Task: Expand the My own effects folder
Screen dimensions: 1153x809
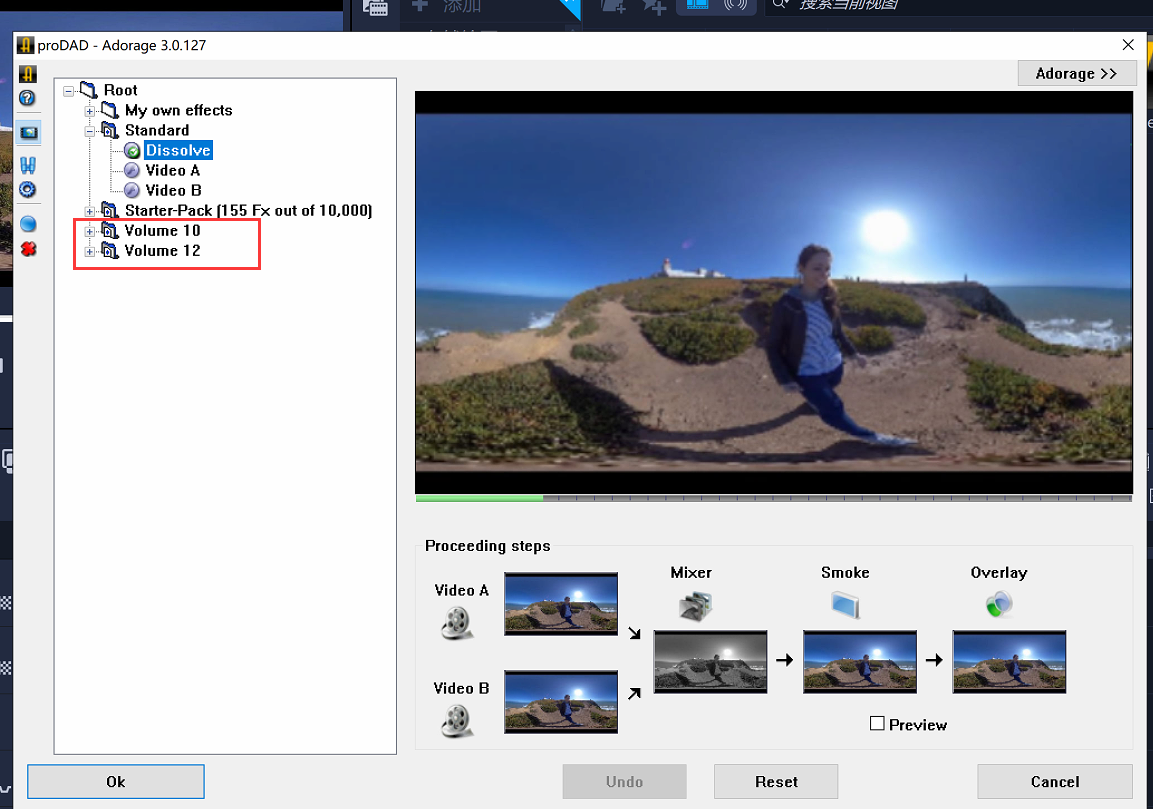Action: click(90, 111)
